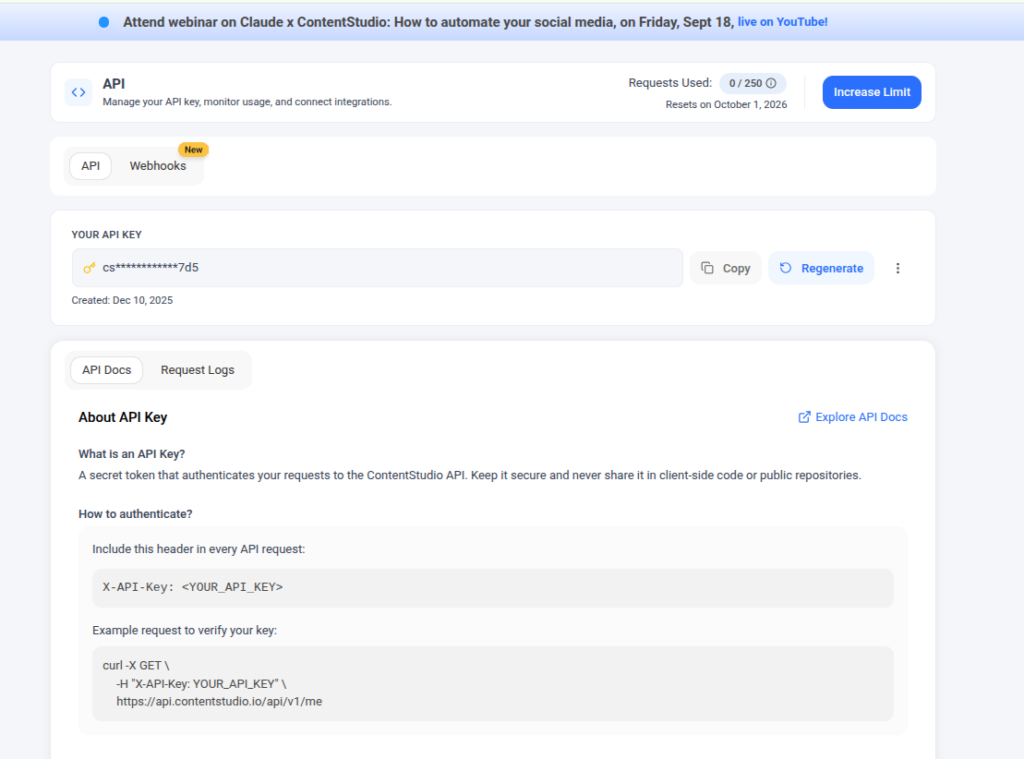Image resolution: width=1024 pixels, height=759 pixels.
Task: Click the info icon beside 0 / 250
Action: (x=771, y=84)
